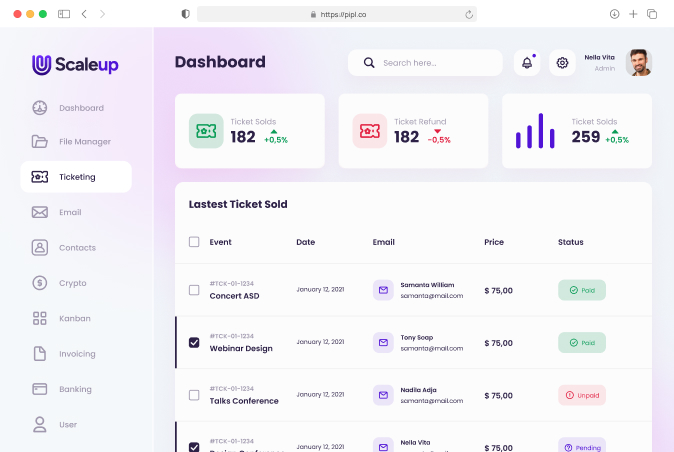Image resolution: width=674 pixels, height=452 pixels.
Task: Click the purple bar chart graphic
Action: pos(535,131)
